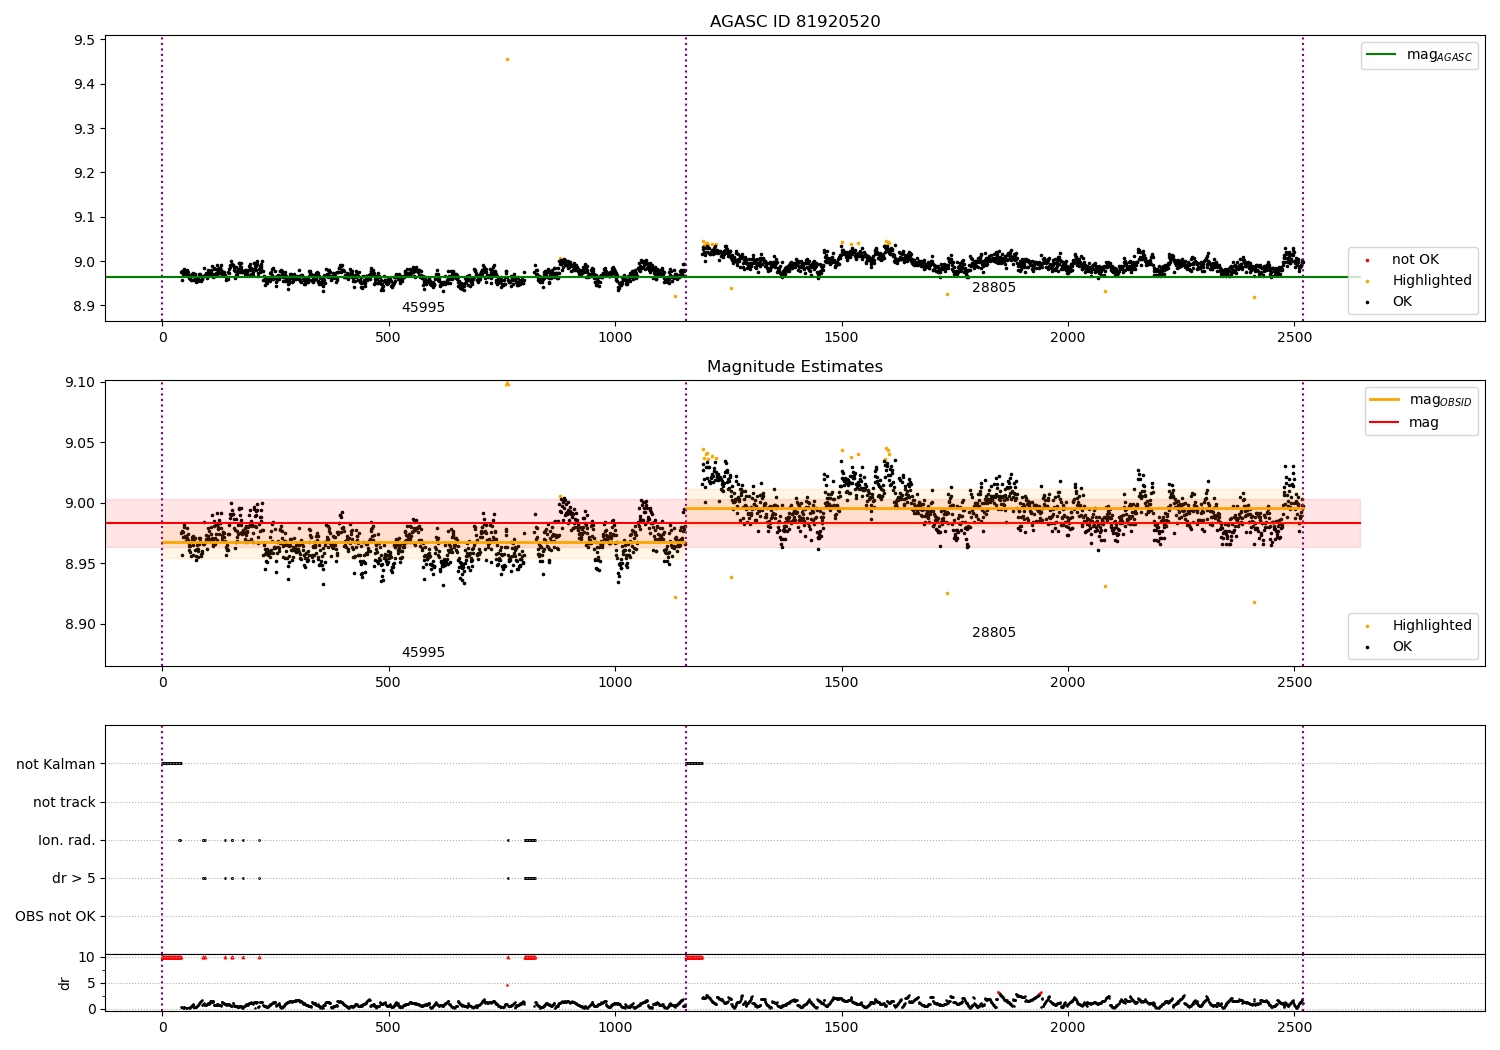Click the 'not Kalman' row label
The width and height of the screenshot is (1500, 1050).
coord(56,764)
